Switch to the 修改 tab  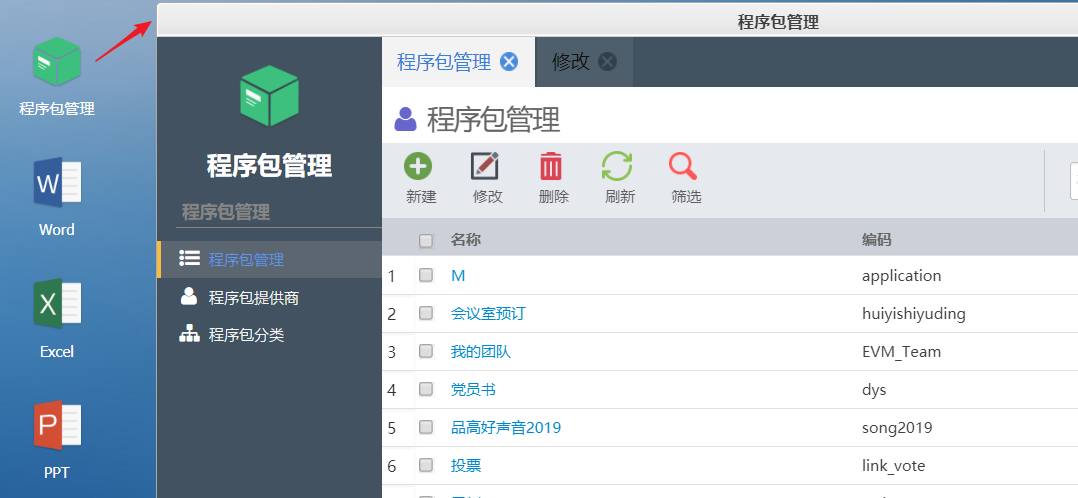point(571,62)
